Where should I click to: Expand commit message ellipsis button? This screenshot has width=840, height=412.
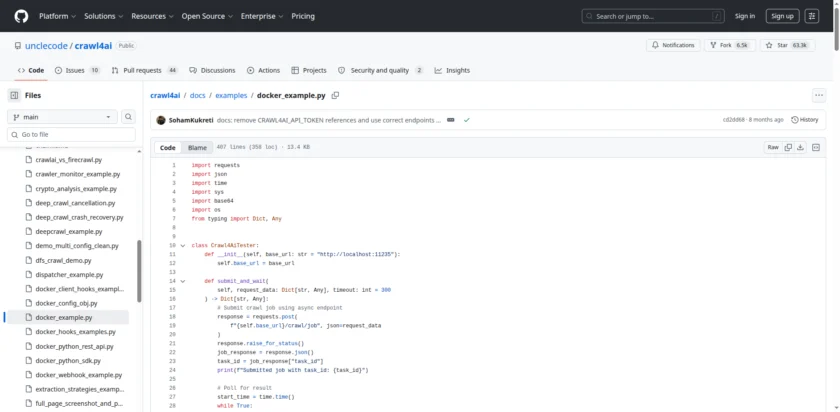point(451,120)
